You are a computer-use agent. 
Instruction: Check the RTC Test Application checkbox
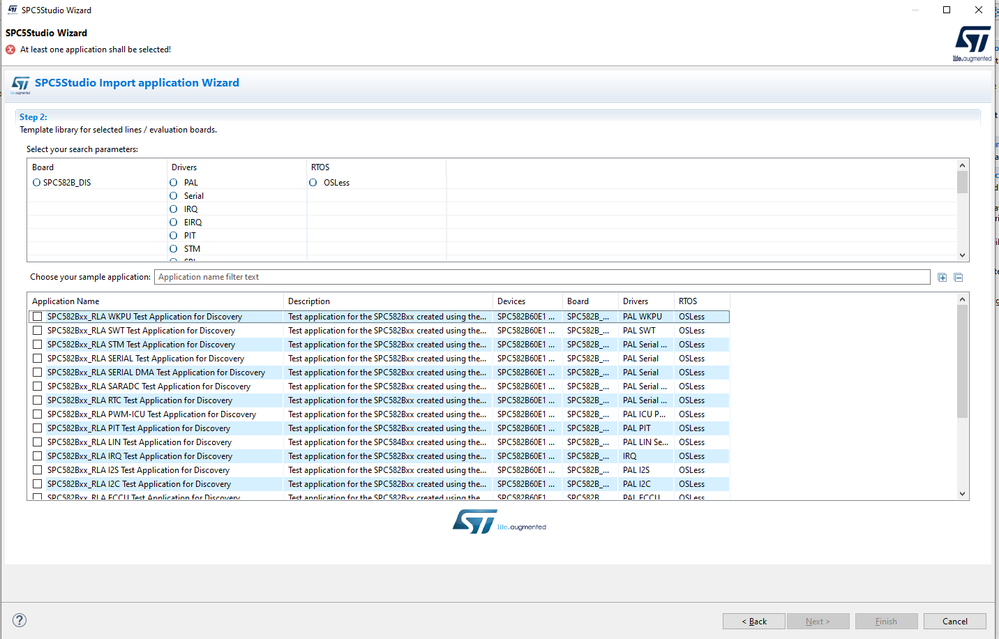coord(38,401)
